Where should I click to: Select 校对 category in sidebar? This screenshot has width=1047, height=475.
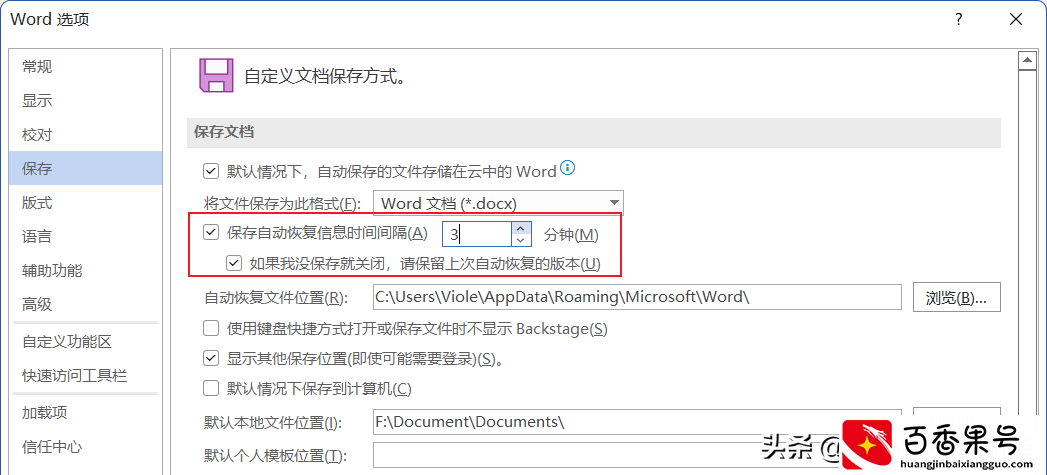coord(85,134)
